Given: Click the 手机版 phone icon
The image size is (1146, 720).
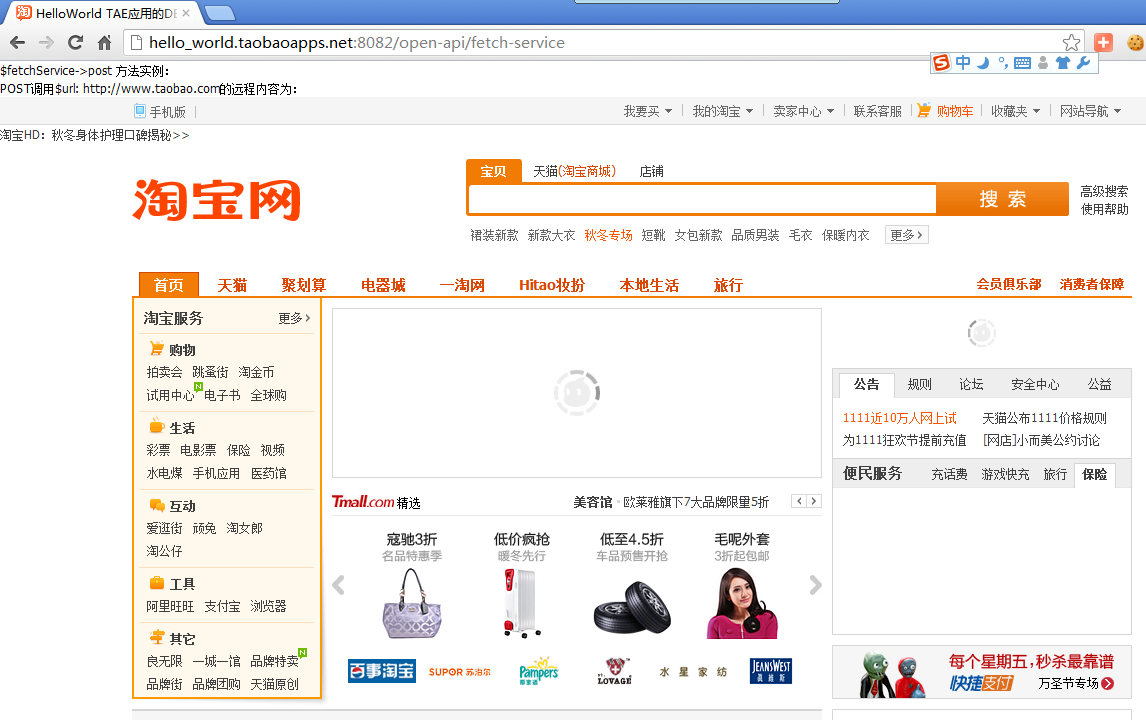Looking at the screenshot, I should (x=140, y=111).
